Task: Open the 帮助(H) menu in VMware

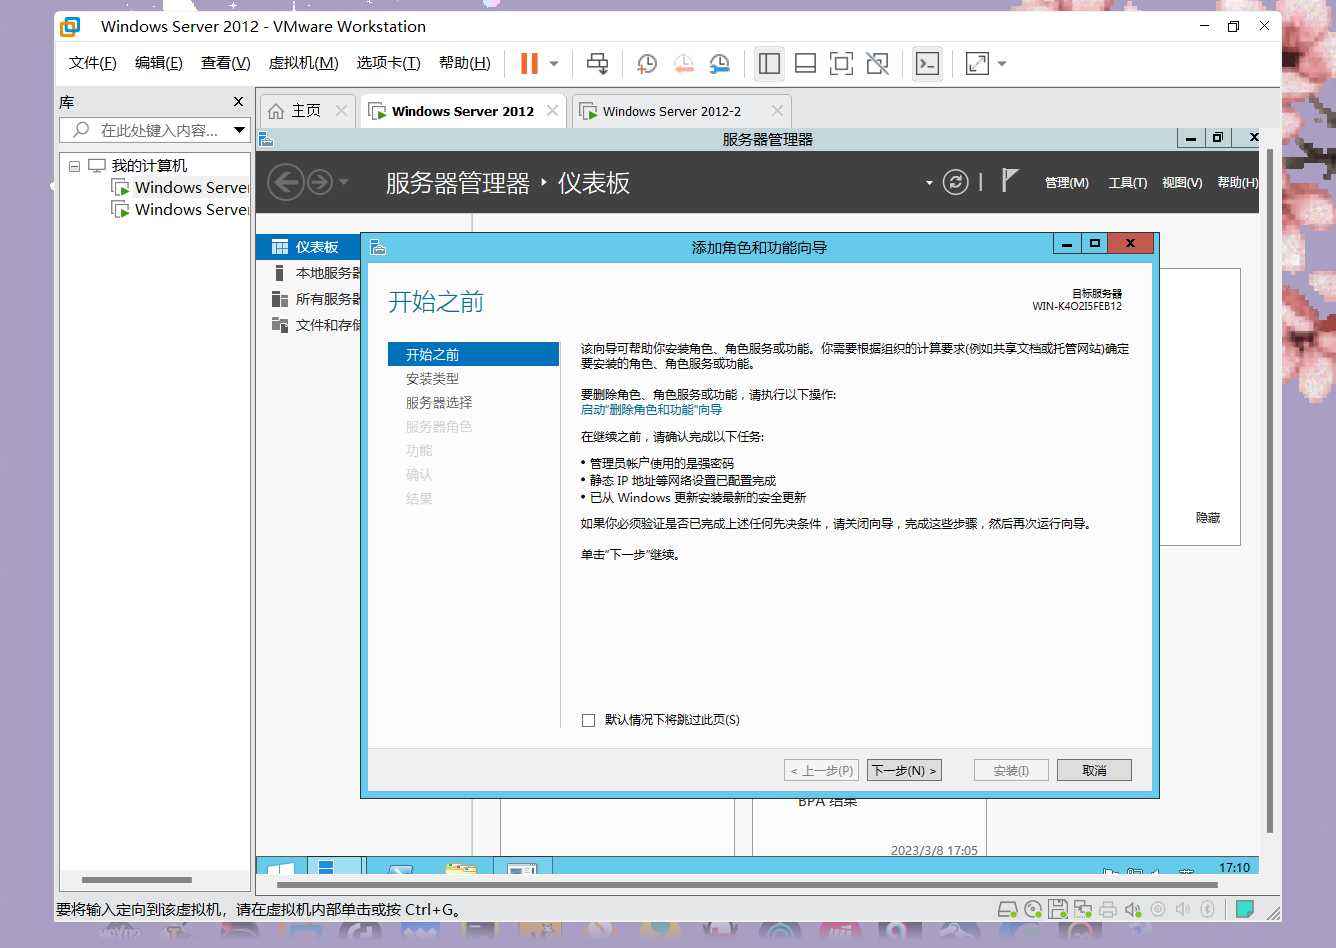Action: tap(465, 63)
